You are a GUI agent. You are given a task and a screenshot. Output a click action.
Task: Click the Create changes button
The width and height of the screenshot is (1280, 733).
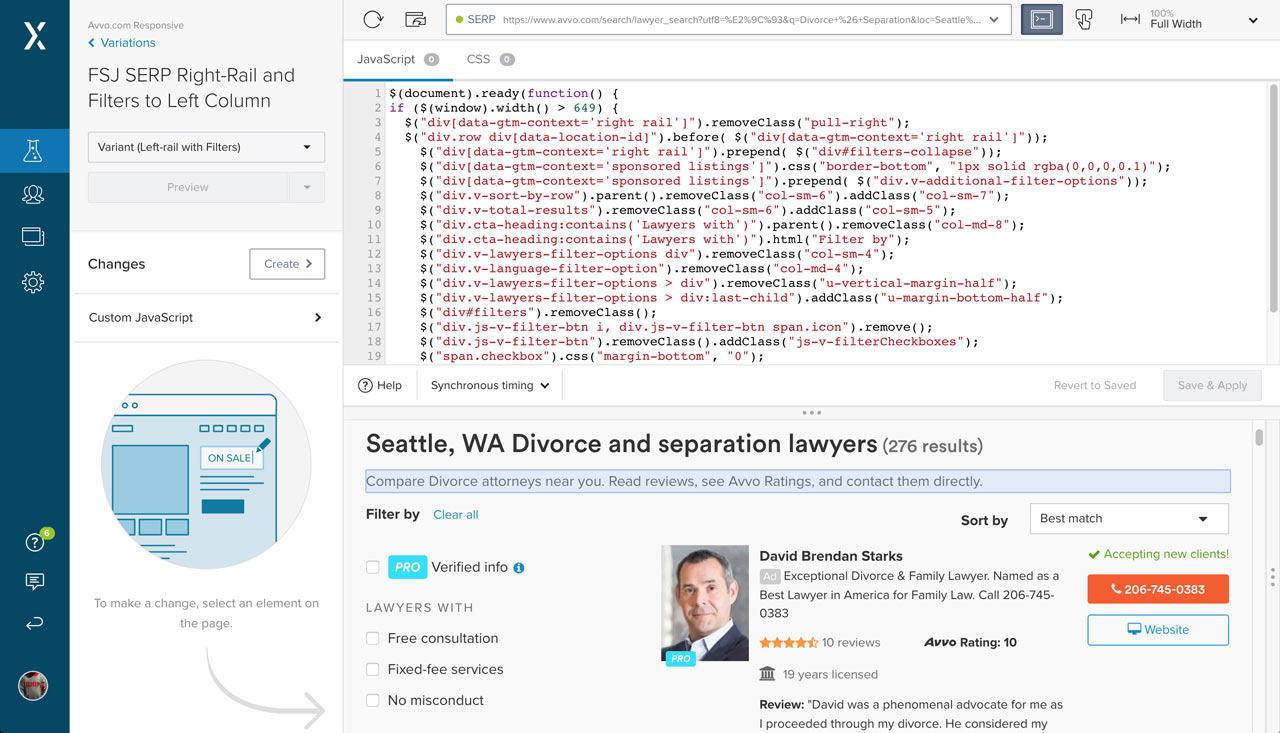[287, 264]
